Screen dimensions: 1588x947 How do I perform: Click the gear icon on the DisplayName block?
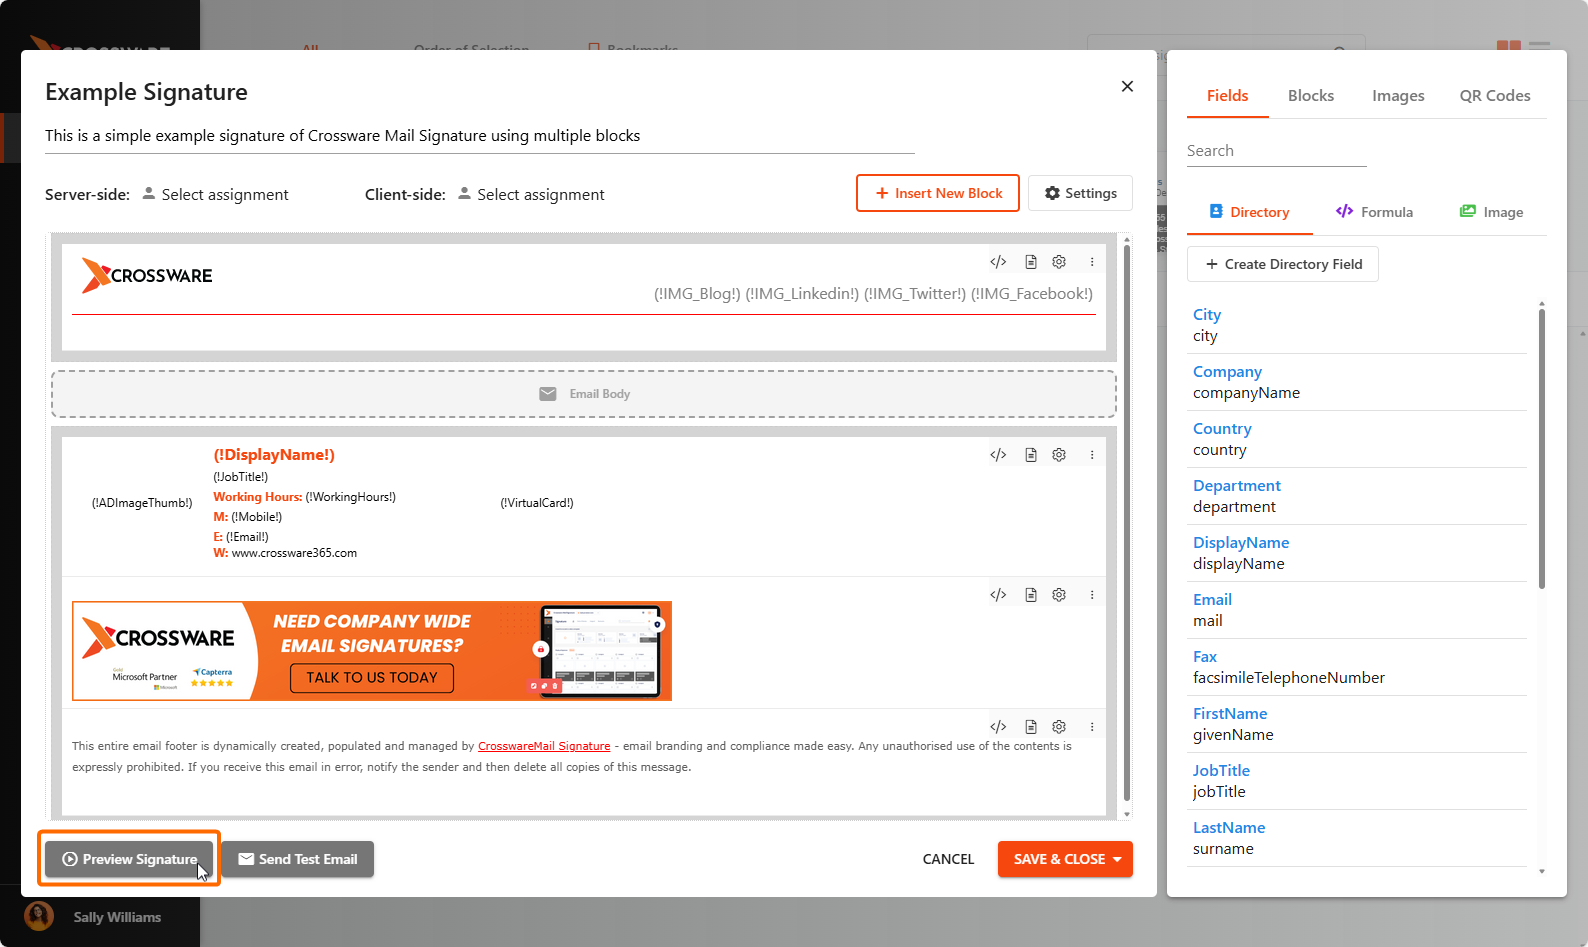point(1059,455)
